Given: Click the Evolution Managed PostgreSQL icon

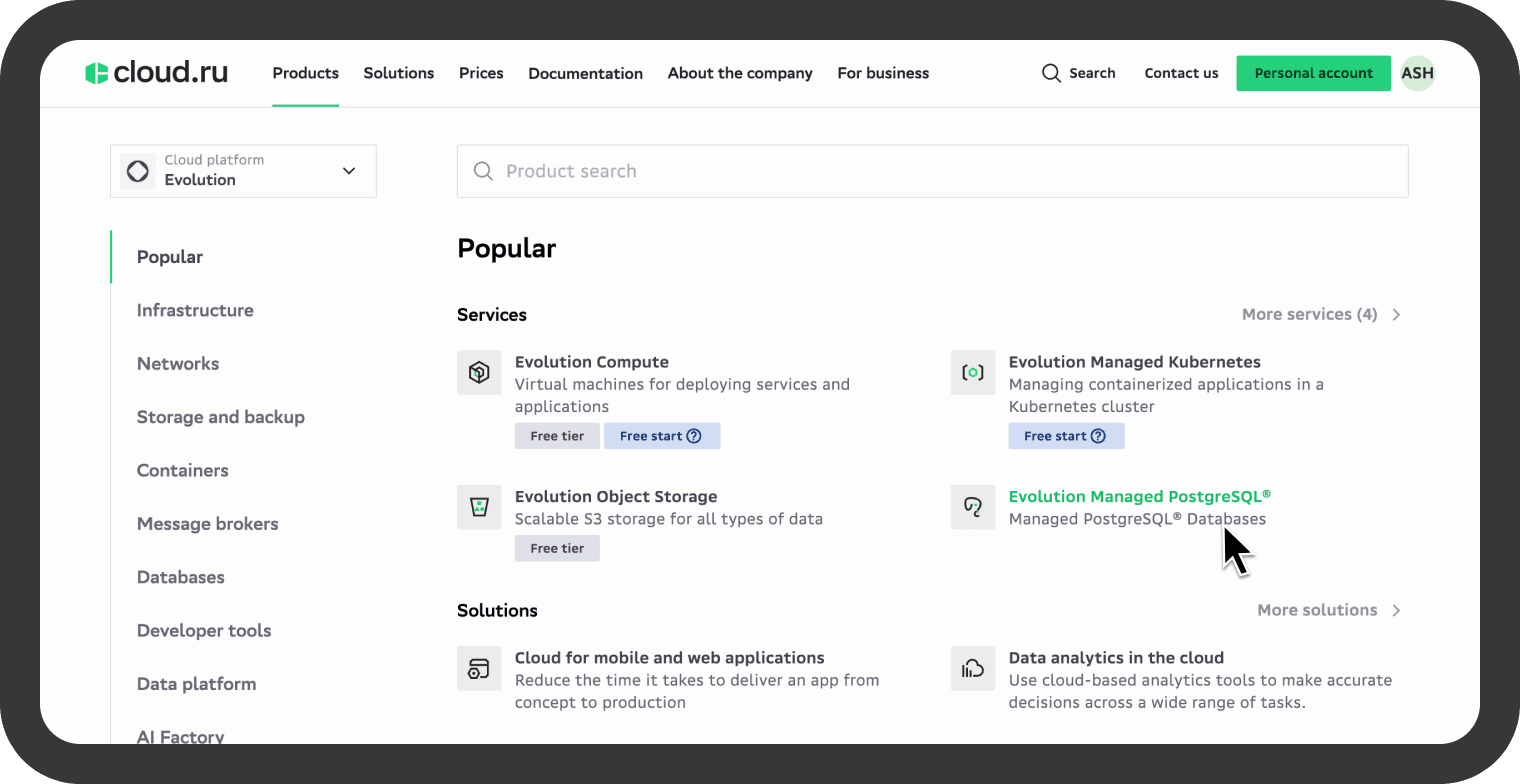Looking at the screenshot, I should [x=973, y=507].
